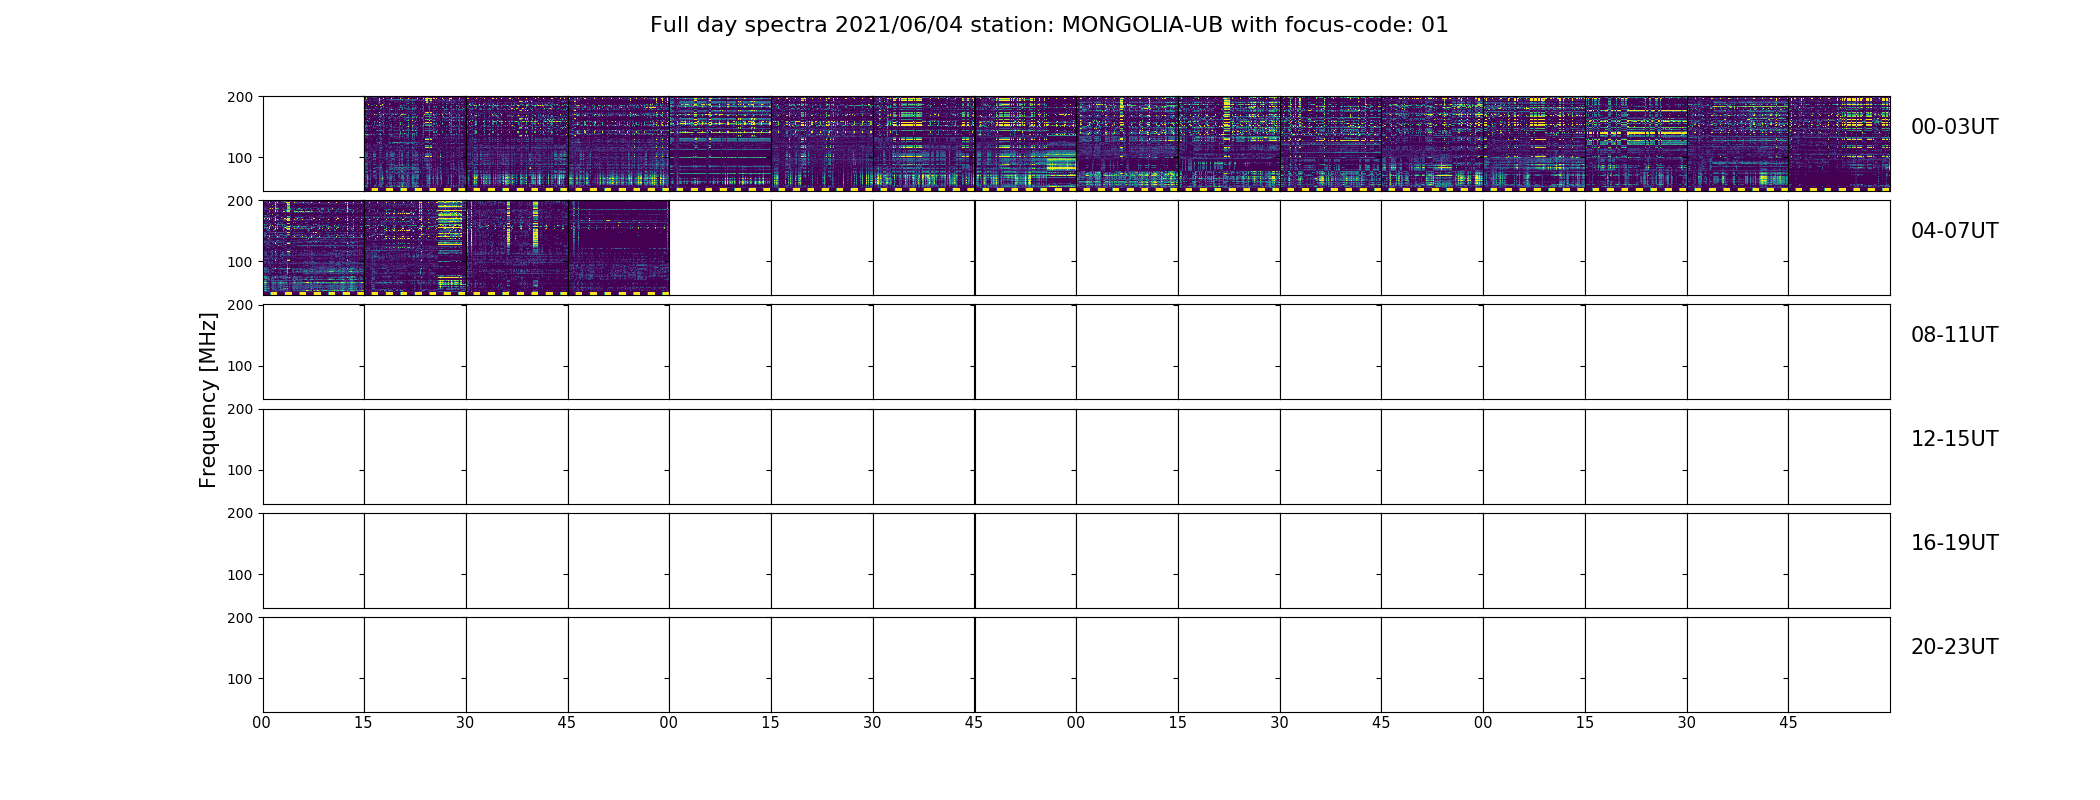
Task: Click the empty 12-15UT spectrum panel
Action: click(1076, 456)
